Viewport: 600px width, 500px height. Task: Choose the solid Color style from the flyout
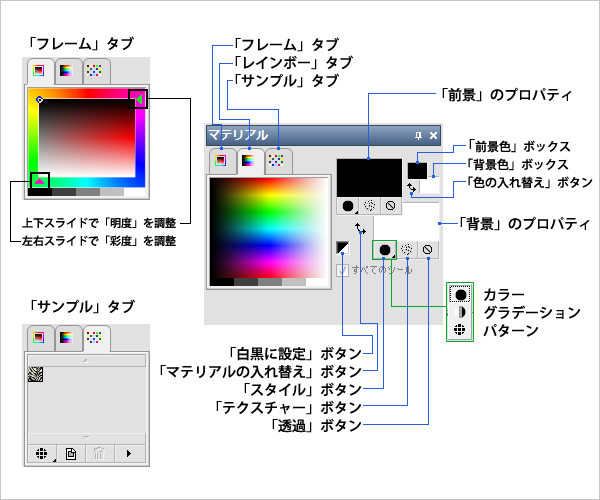(460, 295)
